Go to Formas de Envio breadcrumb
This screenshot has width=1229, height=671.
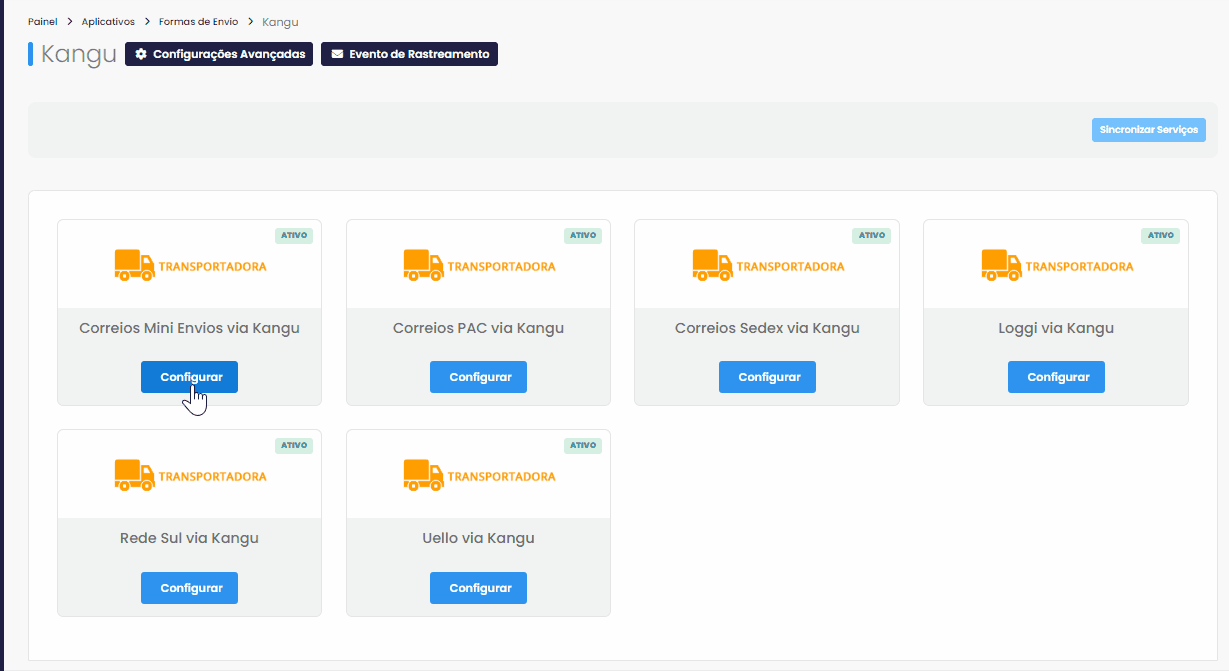pyautogui.click(x=198, y=21)
